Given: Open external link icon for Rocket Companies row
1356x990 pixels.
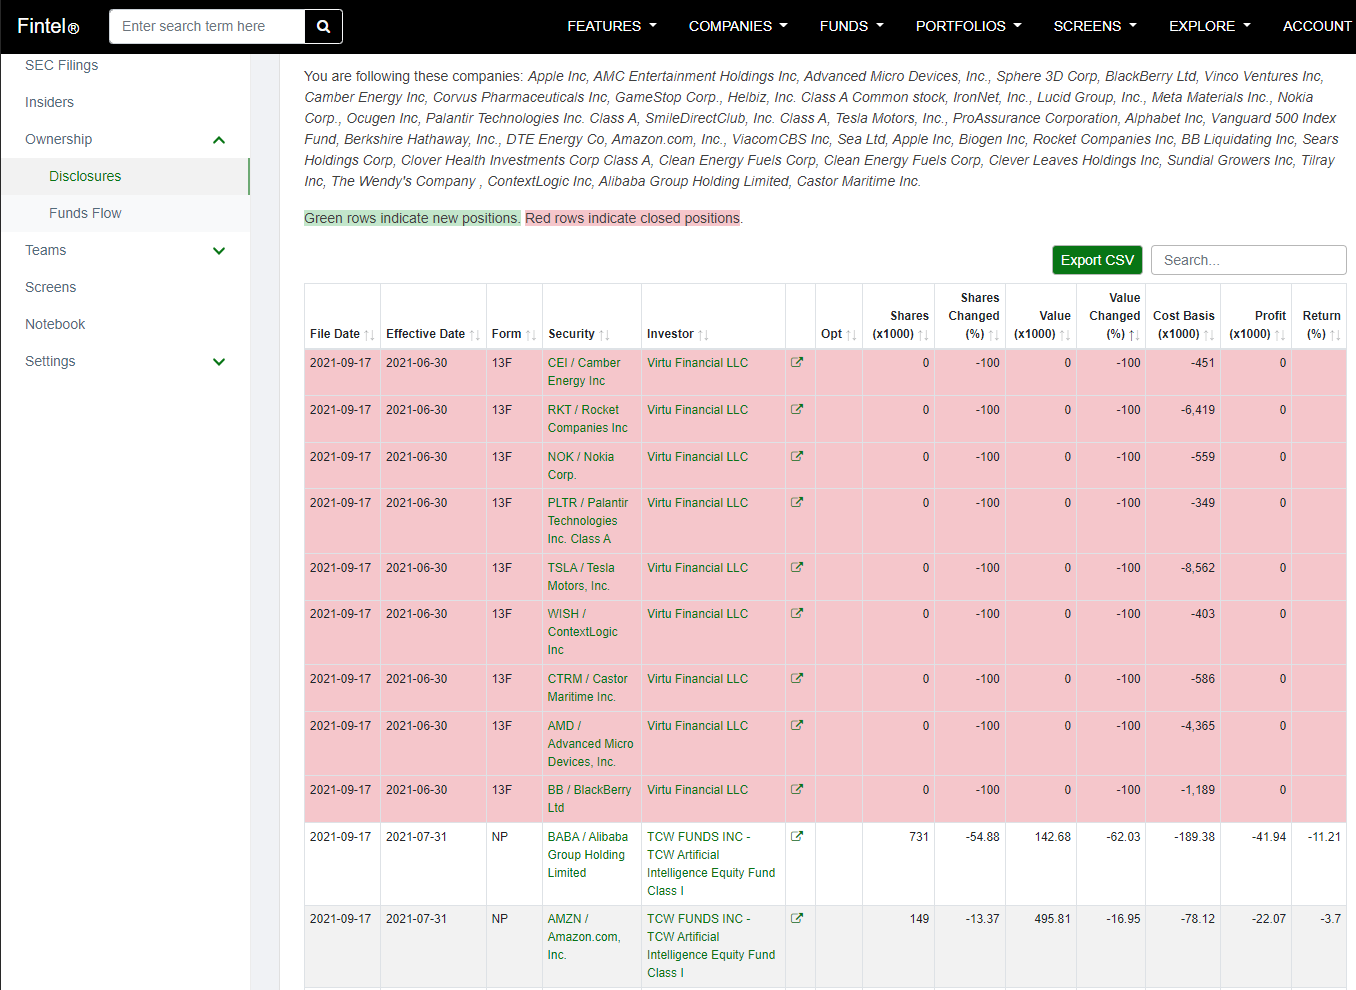Looking at the screenshot, I should pyautogui.click(x=797, y=409).
